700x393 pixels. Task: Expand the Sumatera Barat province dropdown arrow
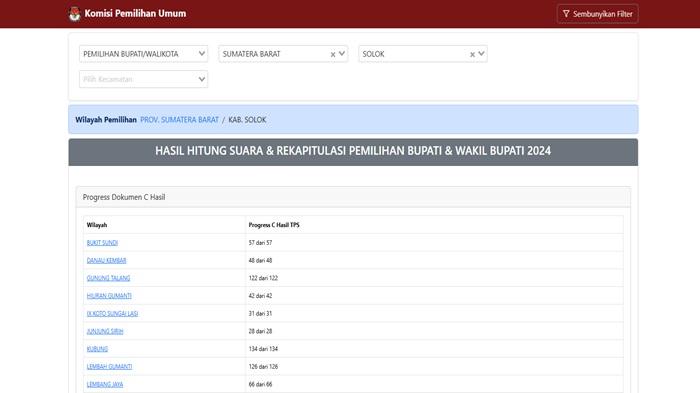[x=342, y=54]
